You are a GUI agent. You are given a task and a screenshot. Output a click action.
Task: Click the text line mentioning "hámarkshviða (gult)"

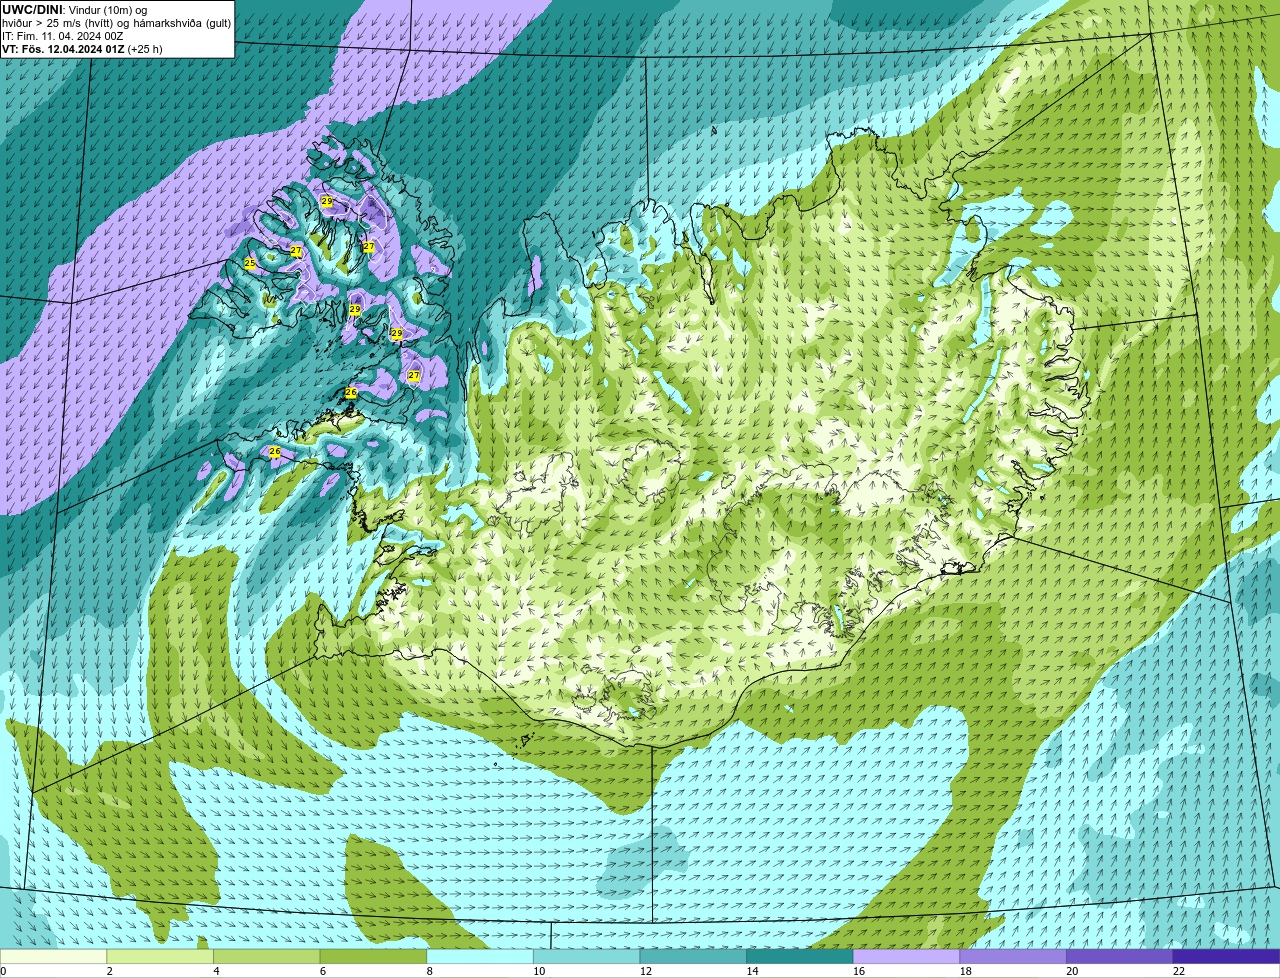tap(116, 22)
